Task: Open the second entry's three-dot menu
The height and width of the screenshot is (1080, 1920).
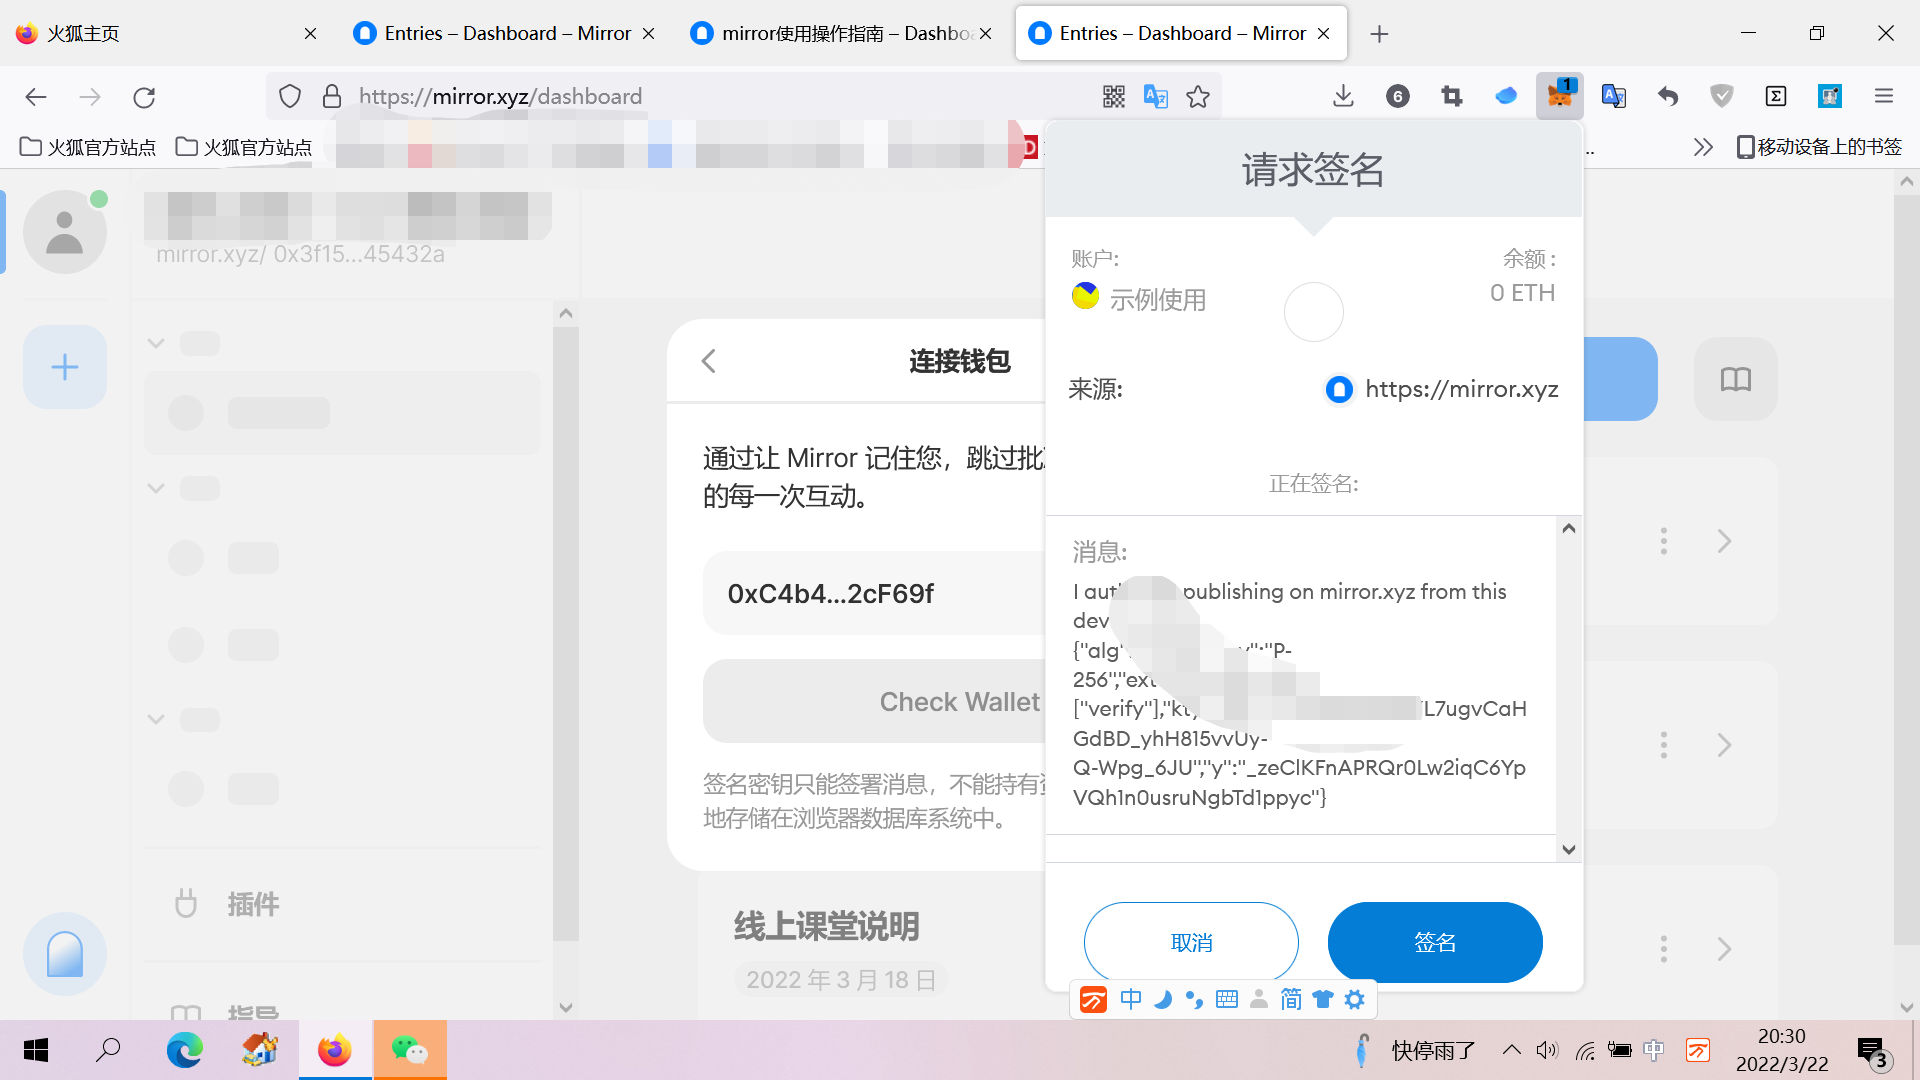Action: (1664, 745)
